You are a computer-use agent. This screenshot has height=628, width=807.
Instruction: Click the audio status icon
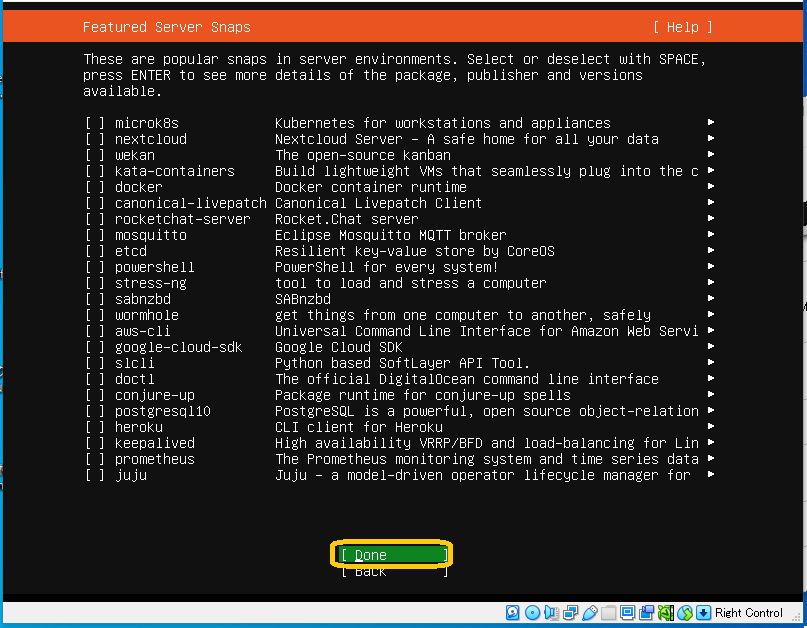(551, 613)
